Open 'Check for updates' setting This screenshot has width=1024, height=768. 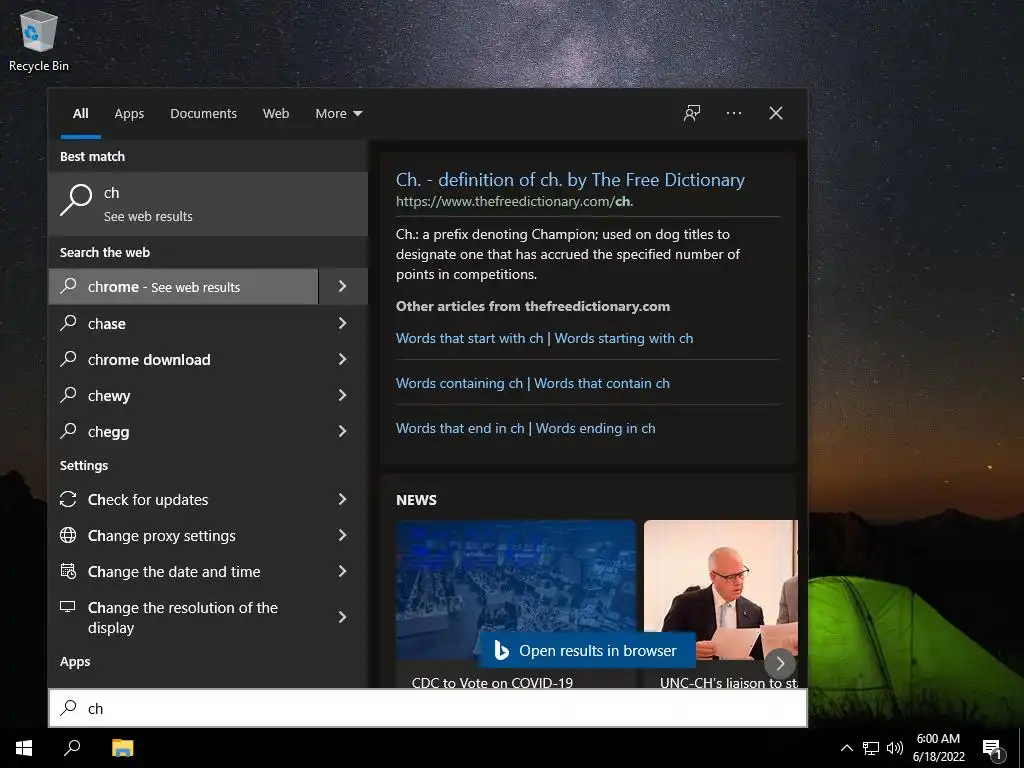[184, 499]
